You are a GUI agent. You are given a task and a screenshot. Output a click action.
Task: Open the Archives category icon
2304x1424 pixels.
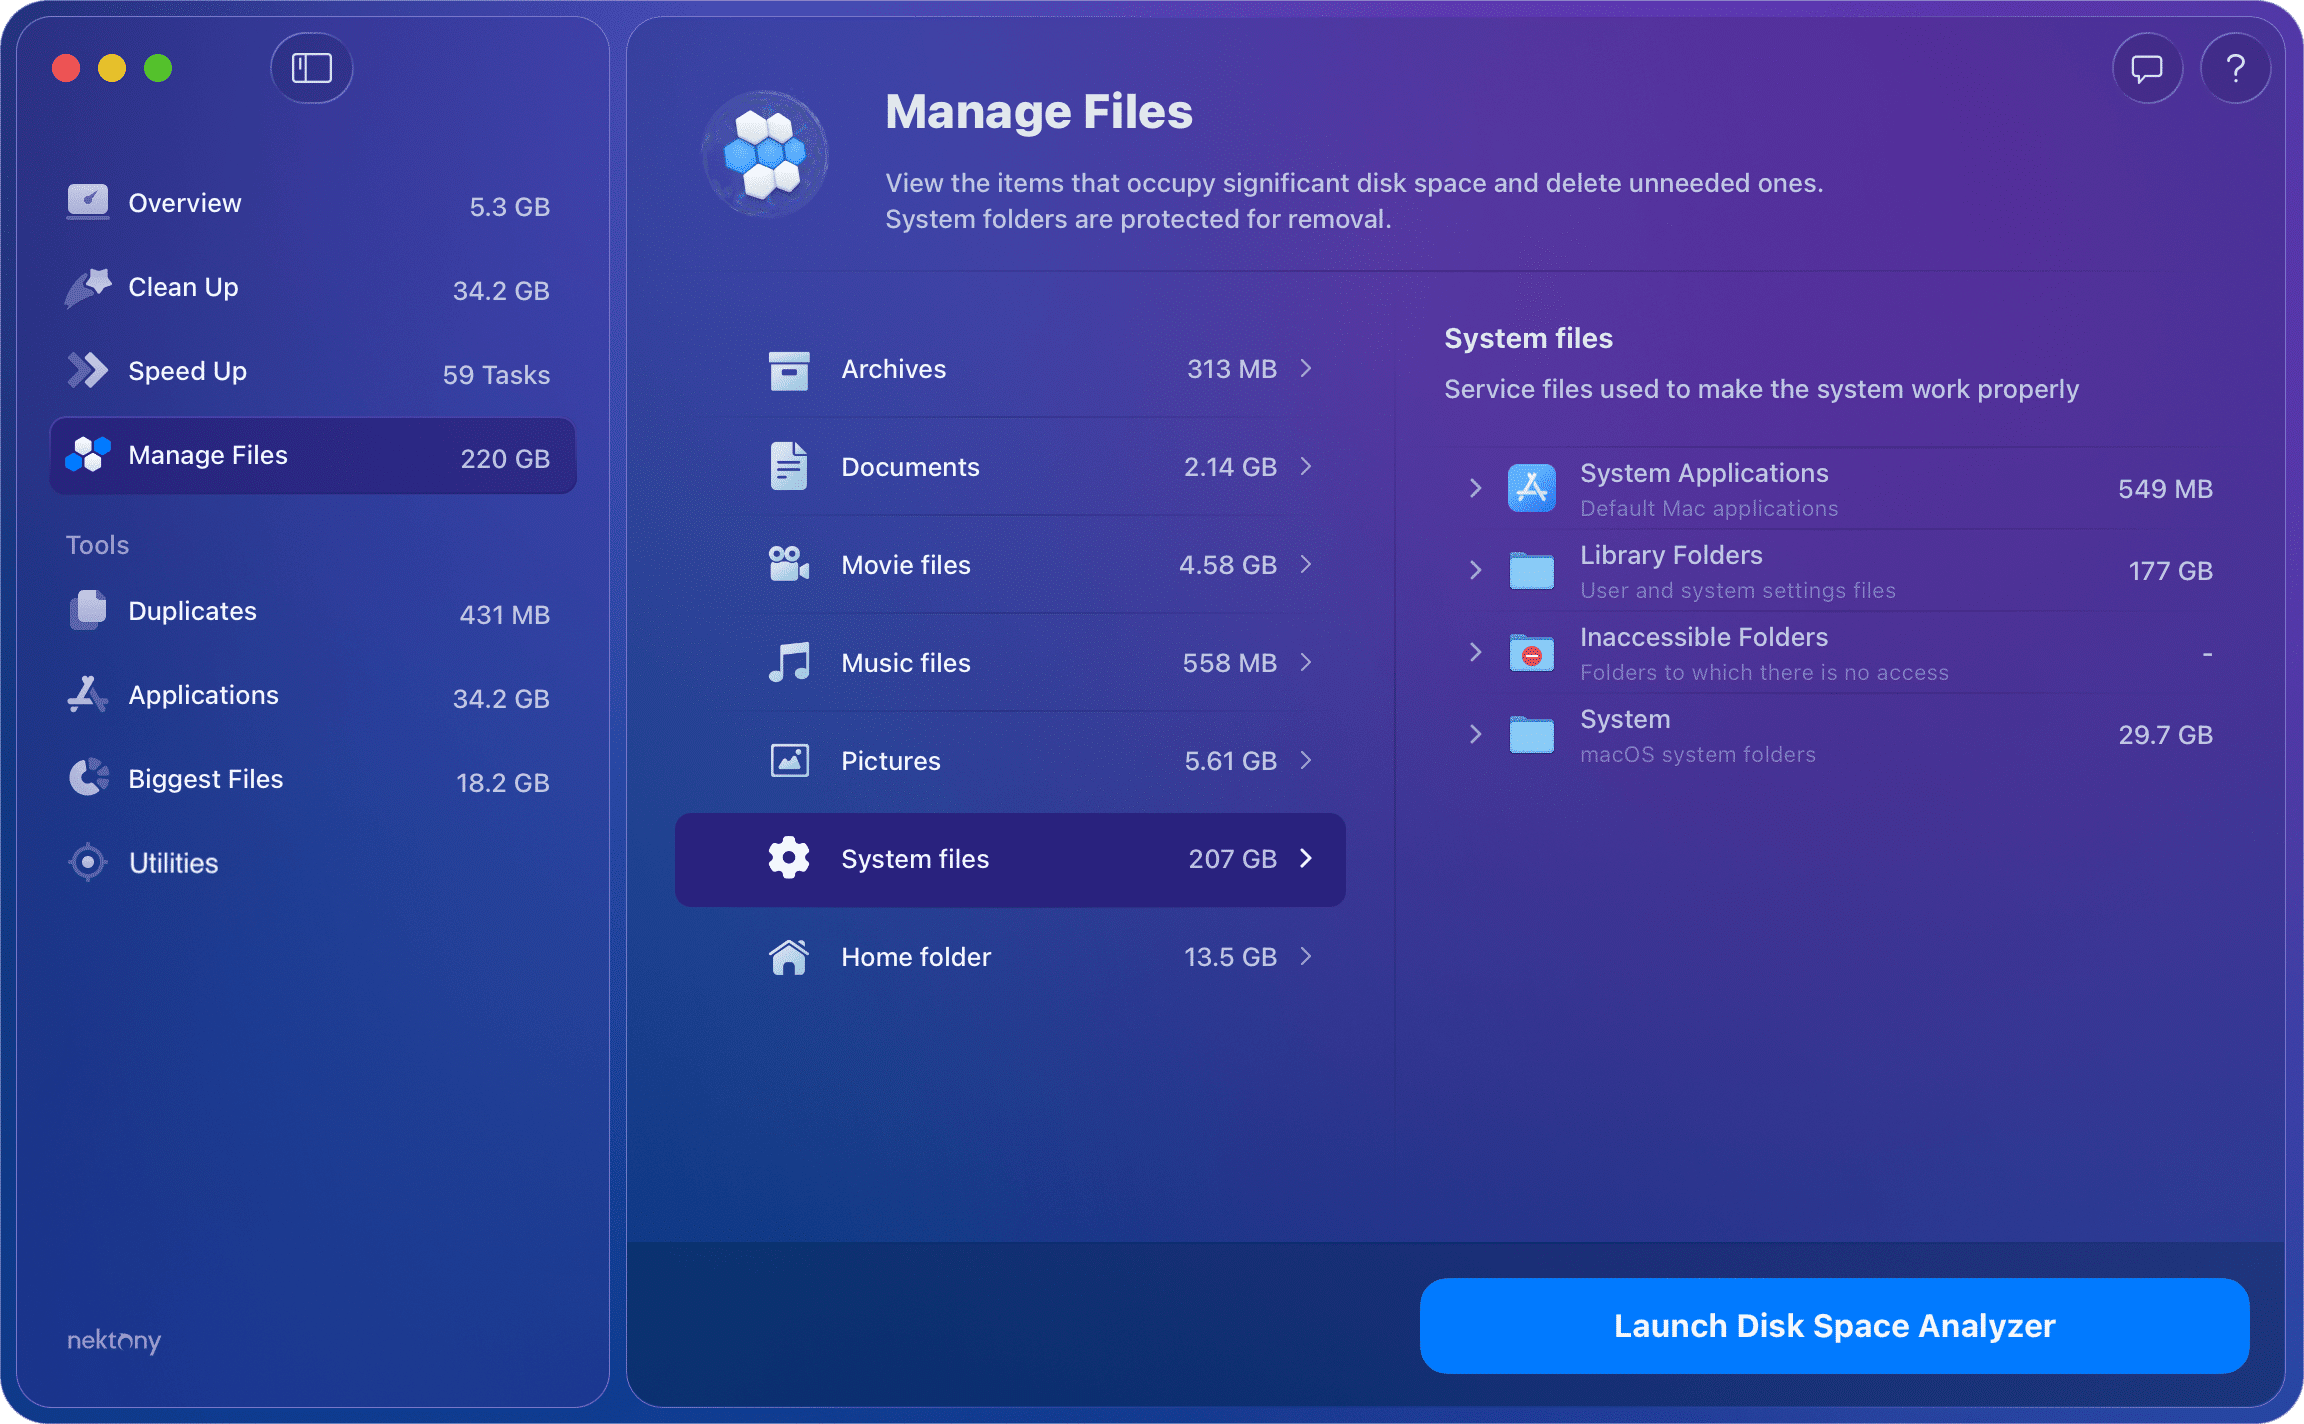789,369
